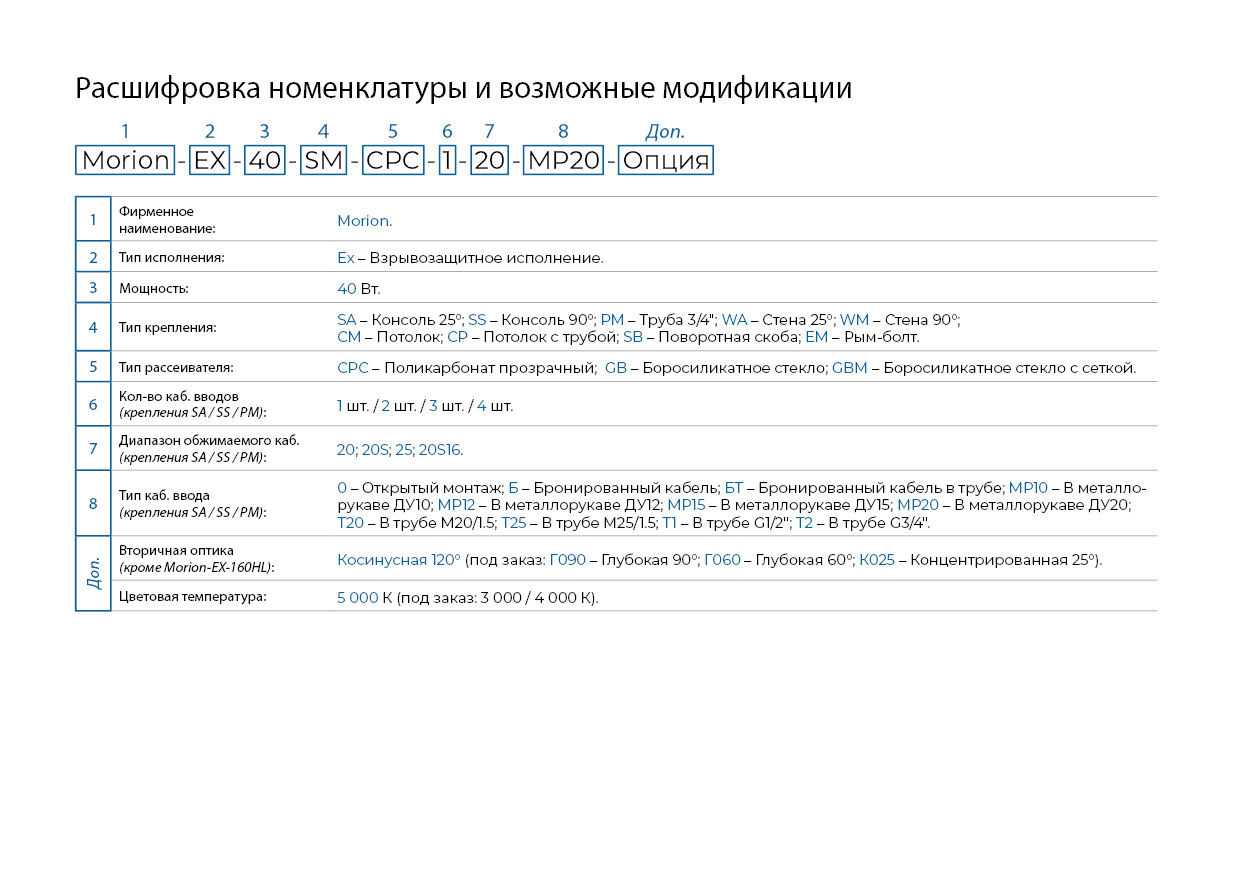
Task: Select the "EX" box in the code string
Action: (x=210, y=160)
